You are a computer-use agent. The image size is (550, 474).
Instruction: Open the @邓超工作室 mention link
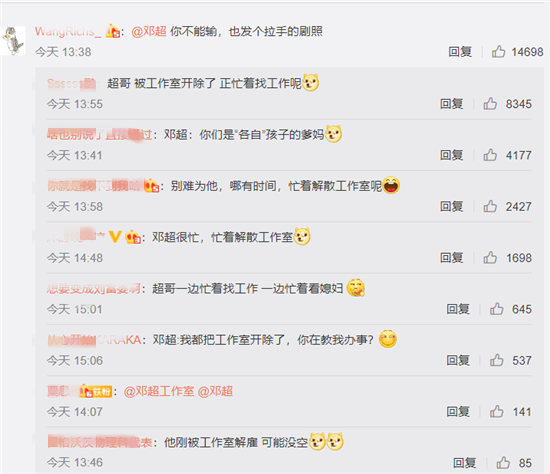point(159,391)
